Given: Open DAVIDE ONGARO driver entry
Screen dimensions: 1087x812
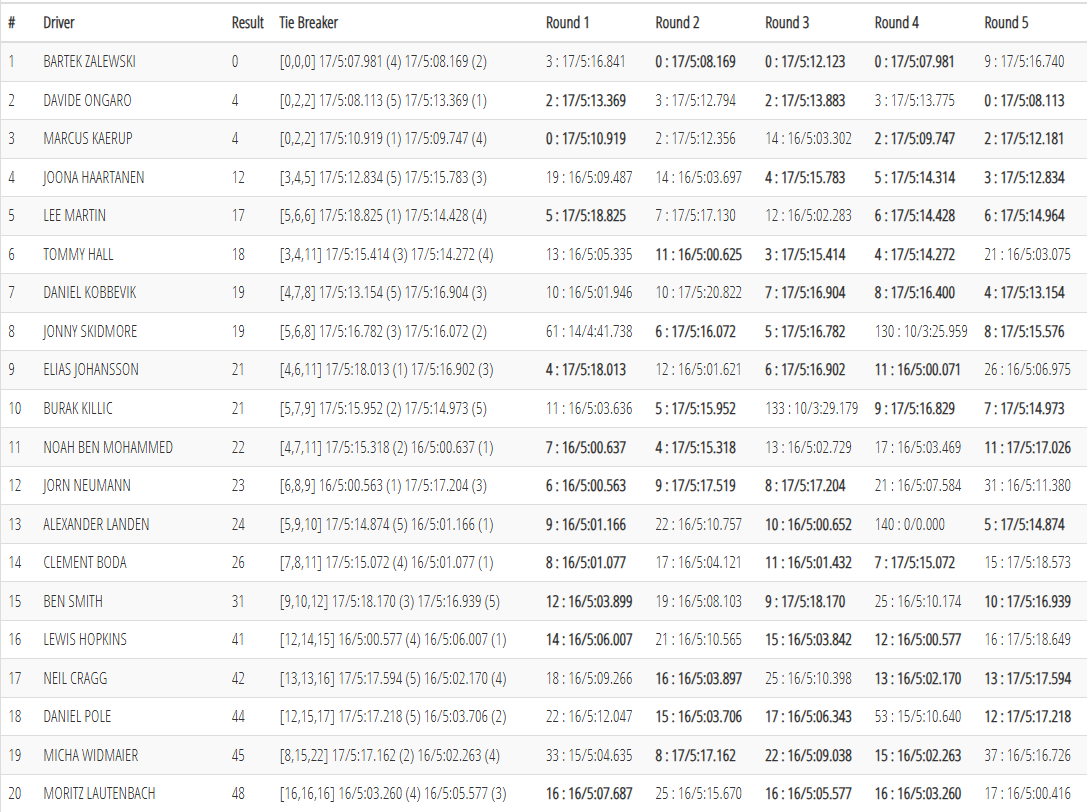Looking at the screenshot, I should pos(87,101).
